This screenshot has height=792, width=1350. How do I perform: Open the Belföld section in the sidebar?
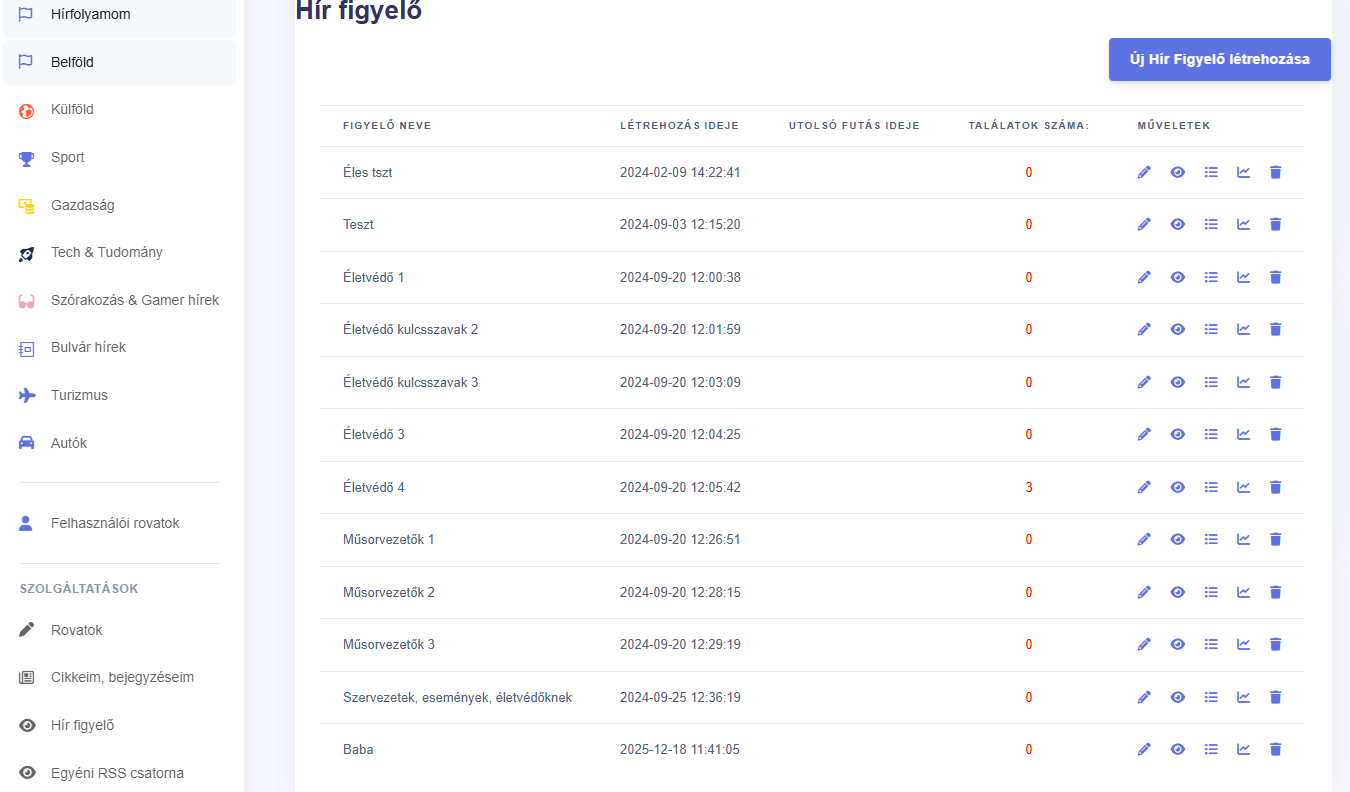pyautogui.click(x=70, y=61)
